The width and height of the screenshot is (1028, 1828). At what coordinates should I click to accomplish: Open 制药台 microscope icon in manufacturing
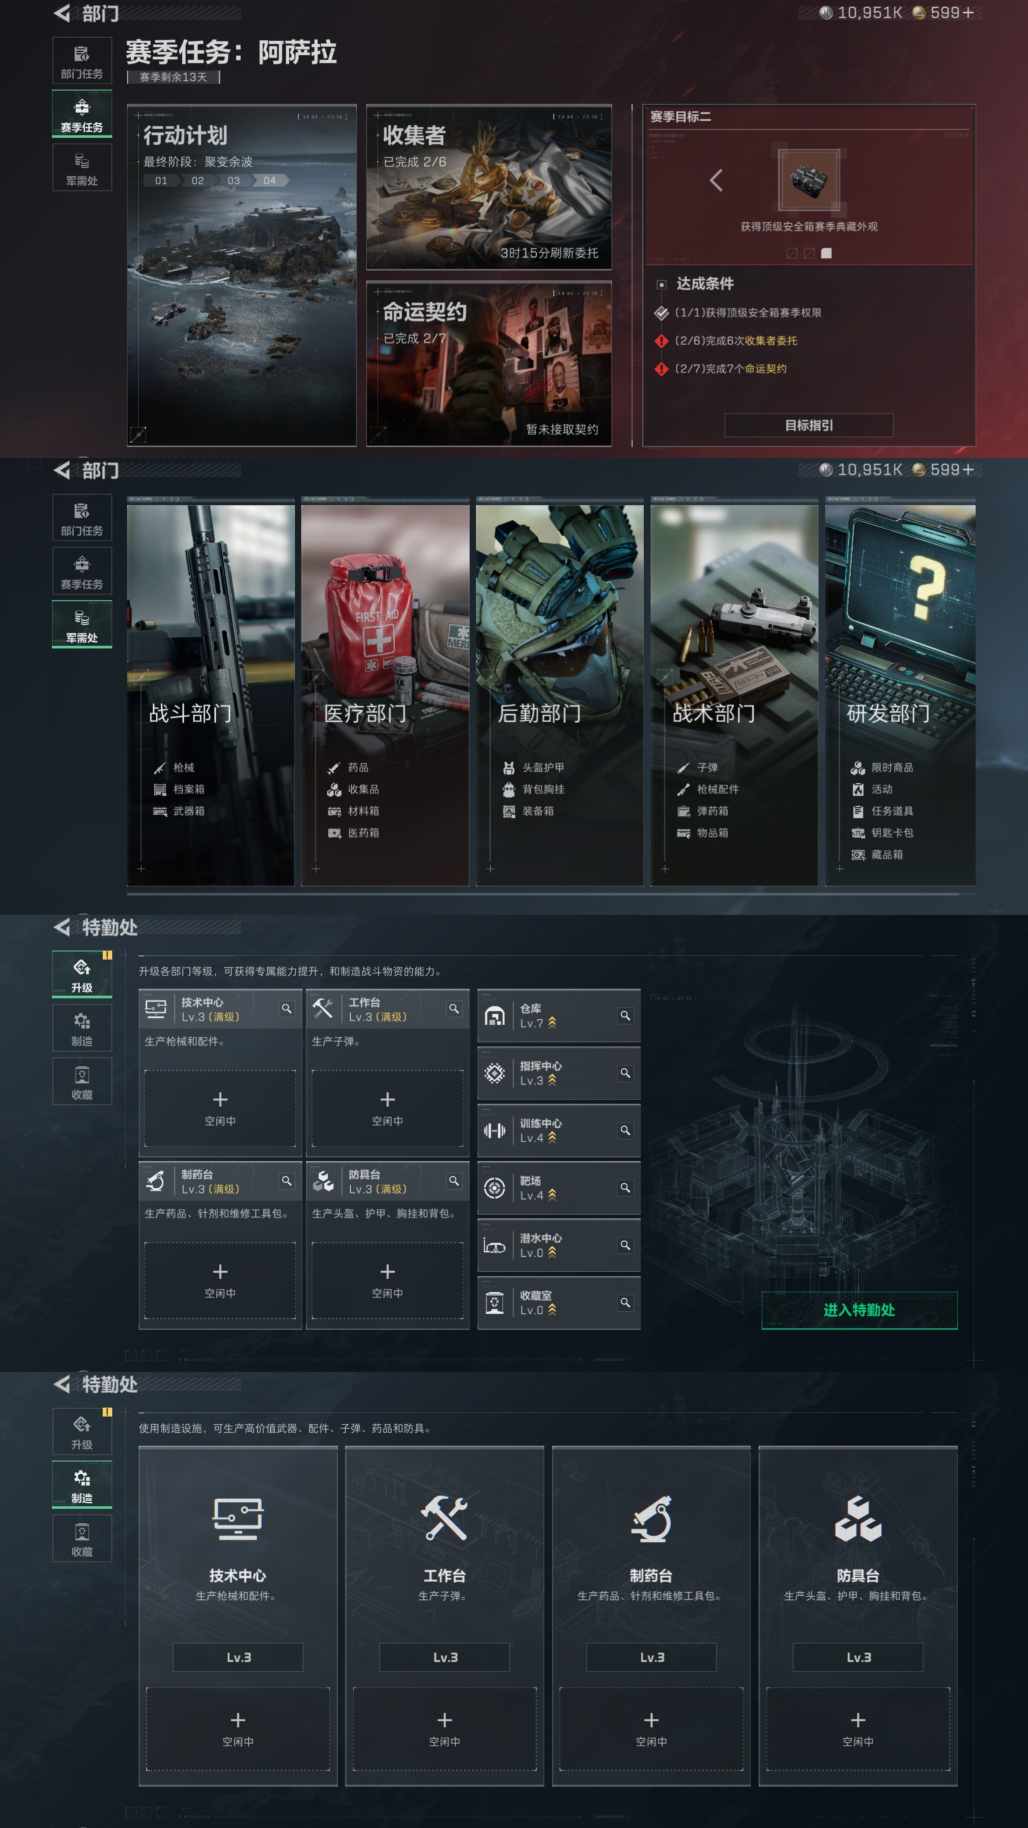click(651, 1518)
